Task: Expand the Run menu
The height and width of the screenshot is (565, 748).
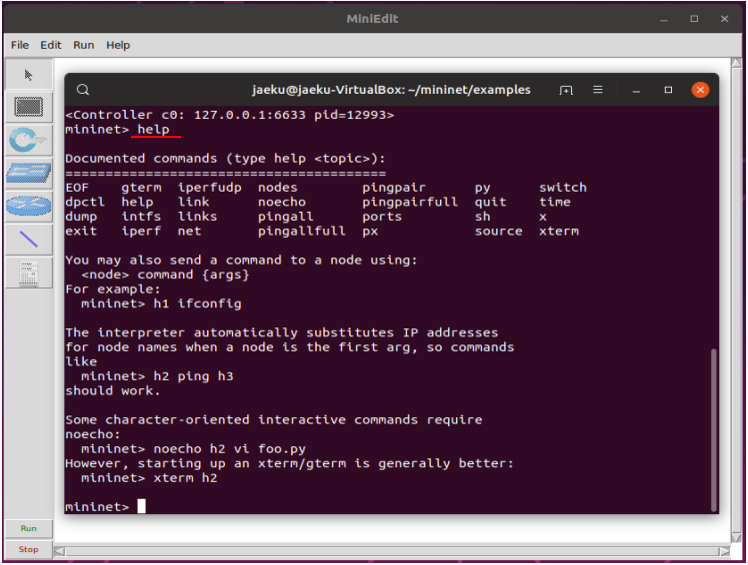Action: point(84,45)
